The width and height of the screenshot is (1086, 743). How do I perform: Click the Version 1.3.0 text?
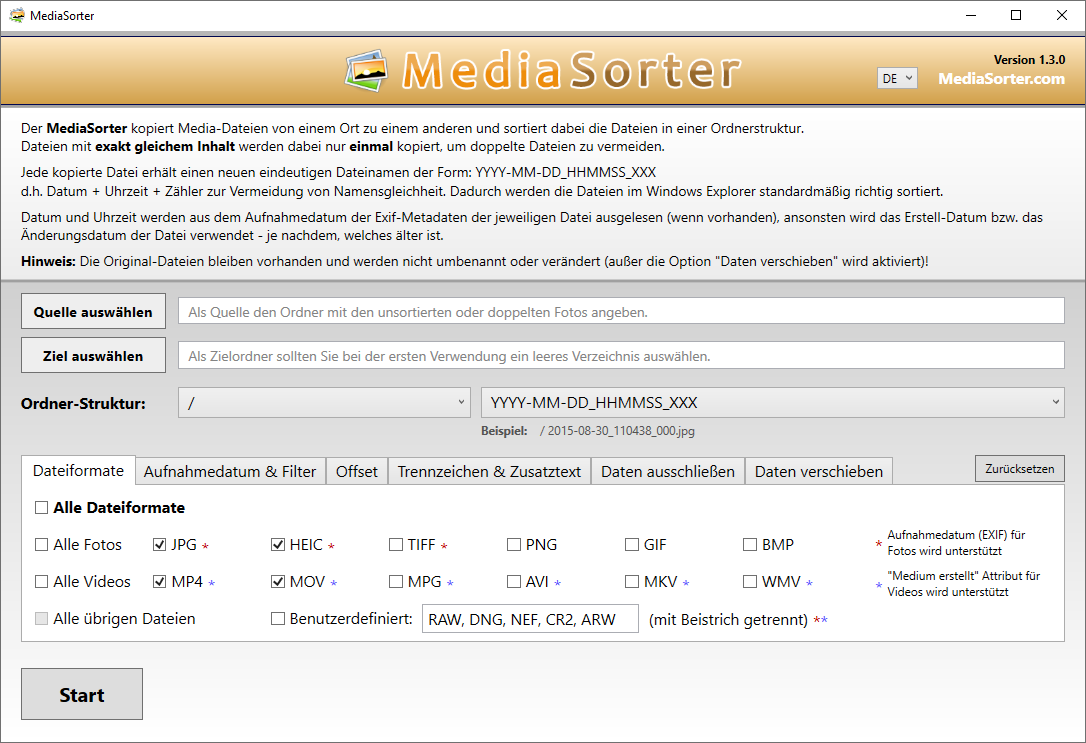click(x=1029, y=60)
